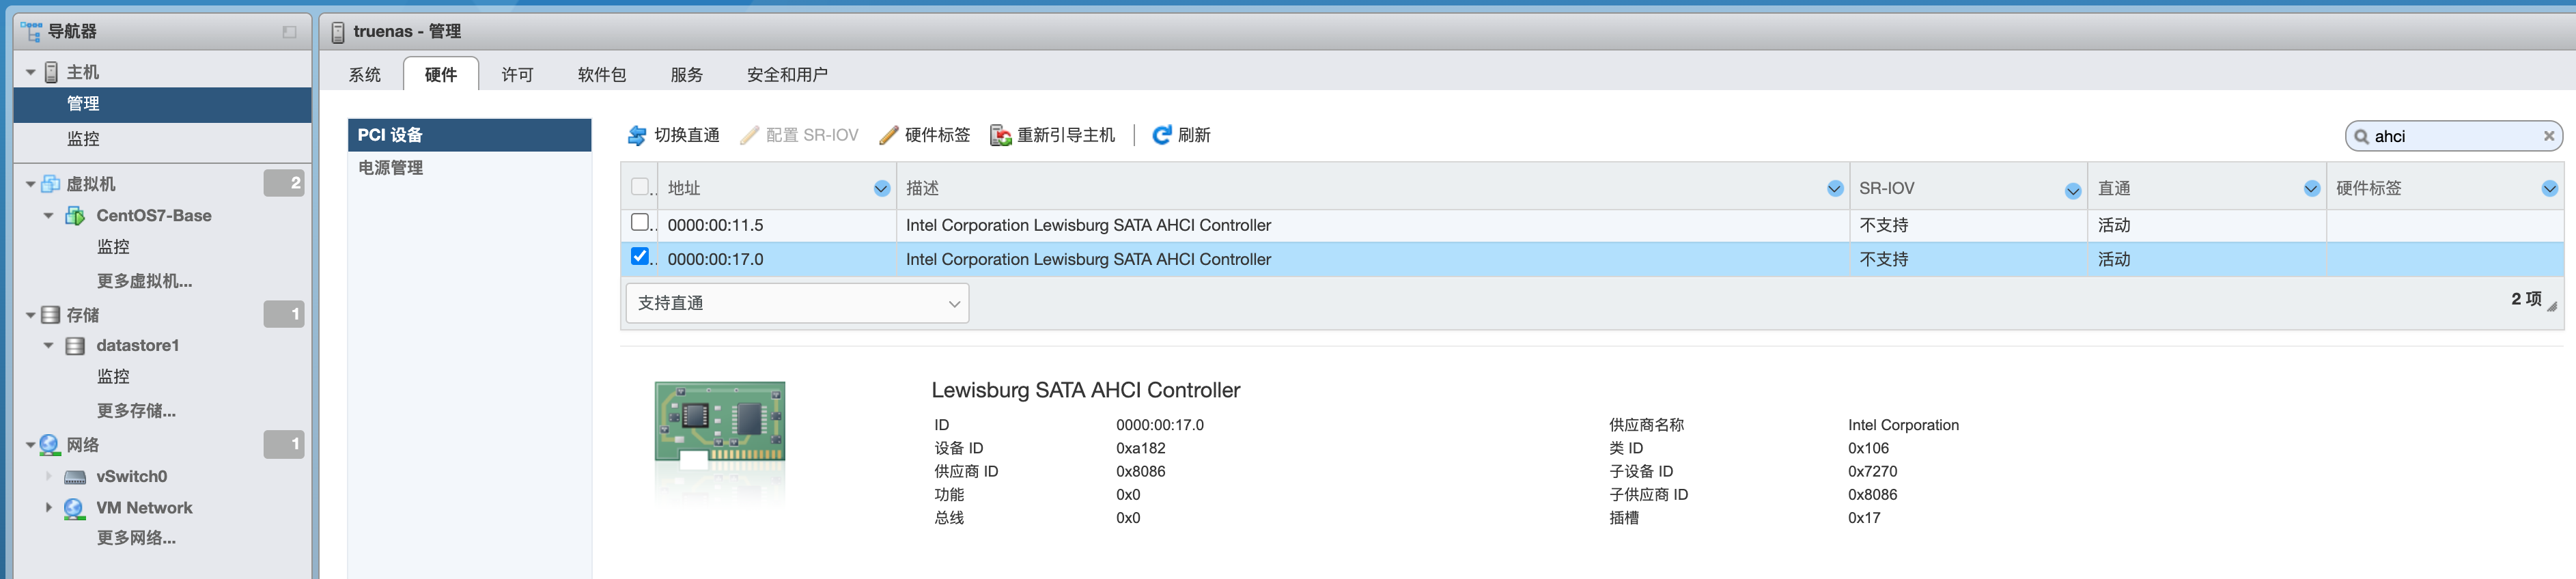2576x579 pixels.
Task: Click the Toggle passthrough (切换直通) icon
Action: [637, 135]
